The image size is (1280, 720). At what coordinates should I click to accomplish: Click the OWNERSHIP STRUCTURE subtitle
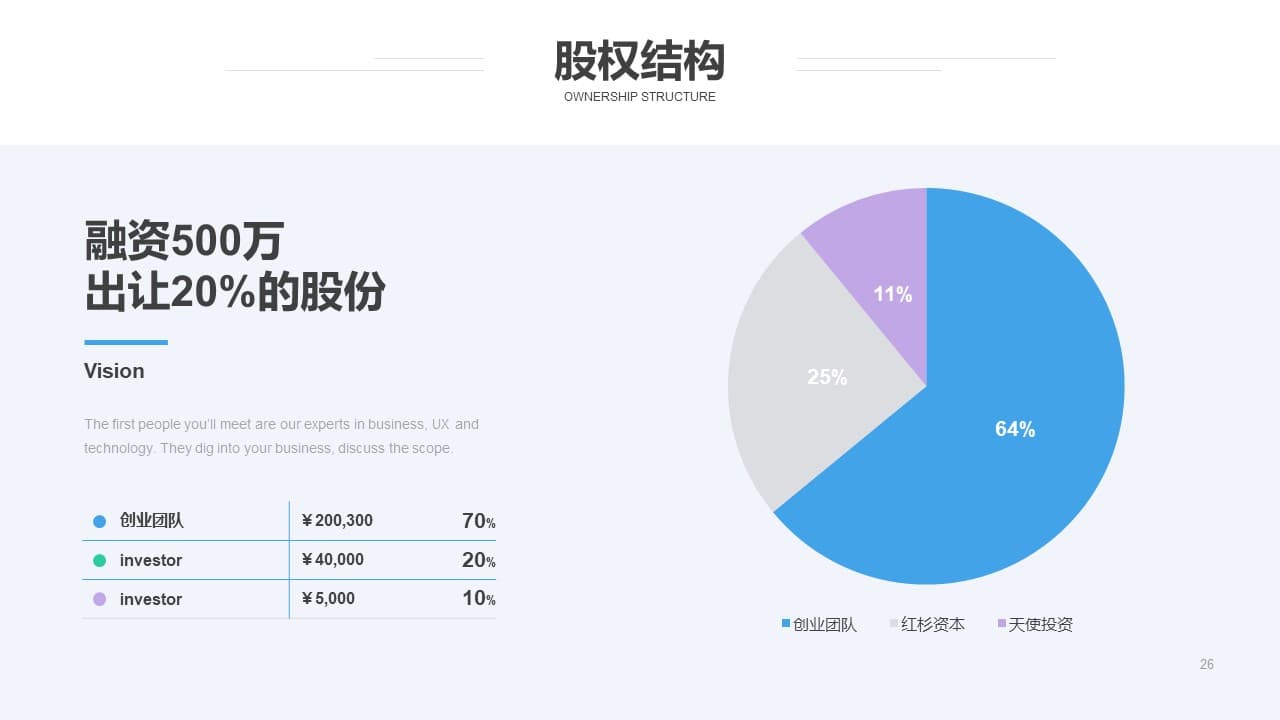pos(639,97)
